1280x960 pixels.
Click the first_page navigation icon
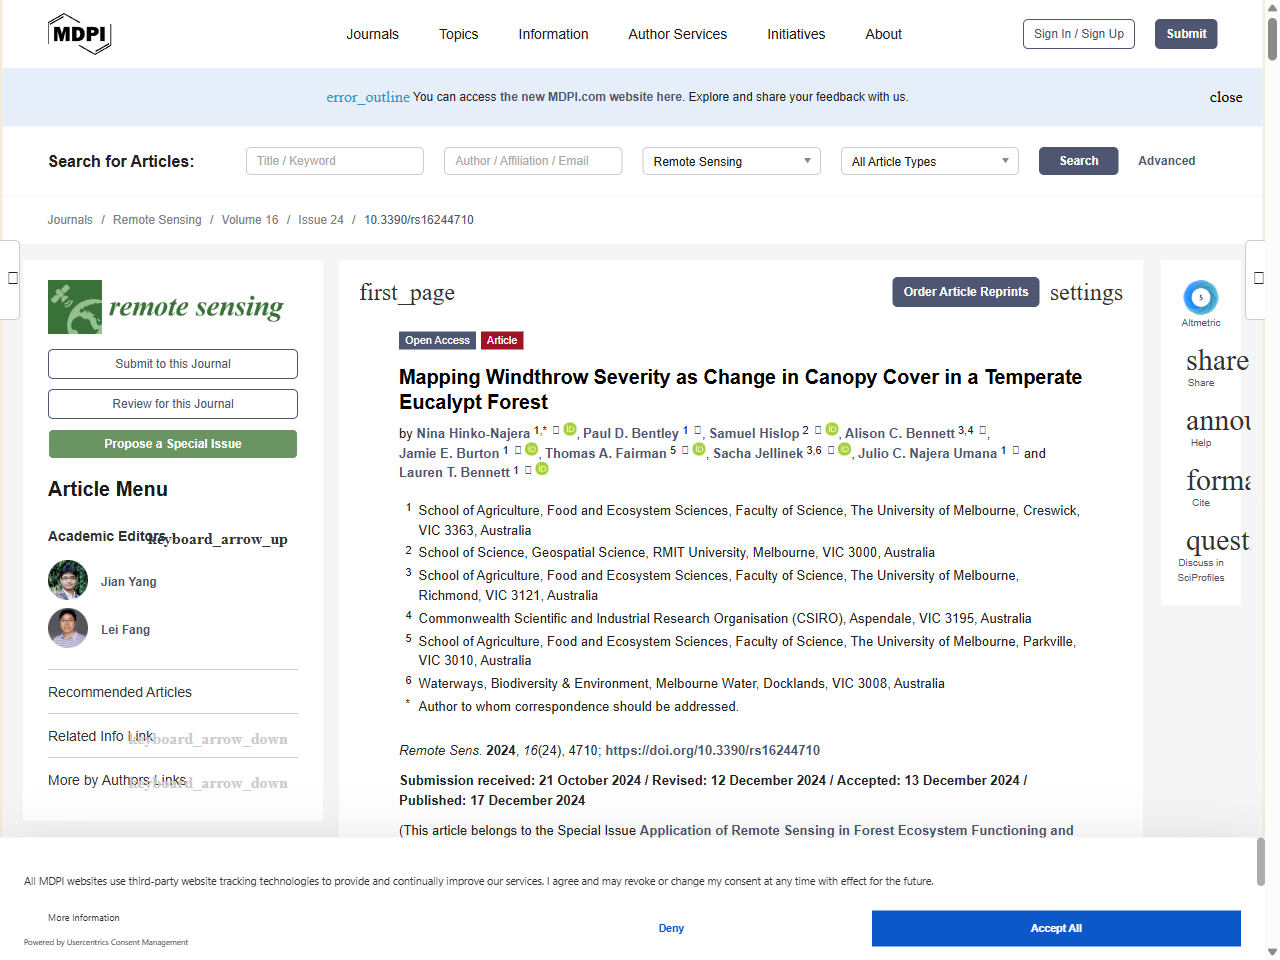click(x=407, y=293)
